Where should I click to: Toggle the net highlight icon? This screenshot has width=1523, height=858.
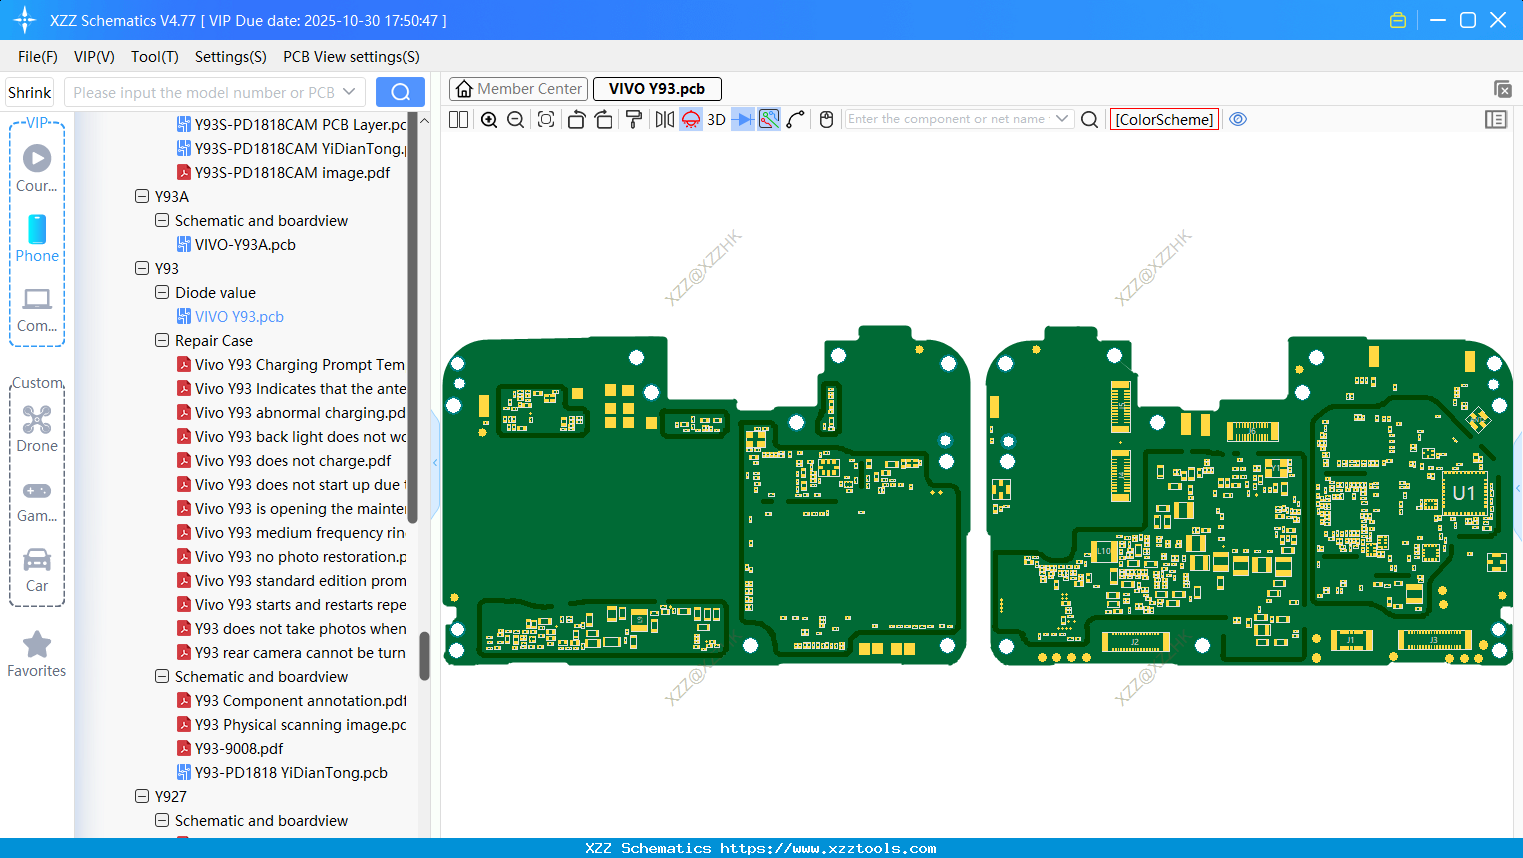(x=769, y=119)
